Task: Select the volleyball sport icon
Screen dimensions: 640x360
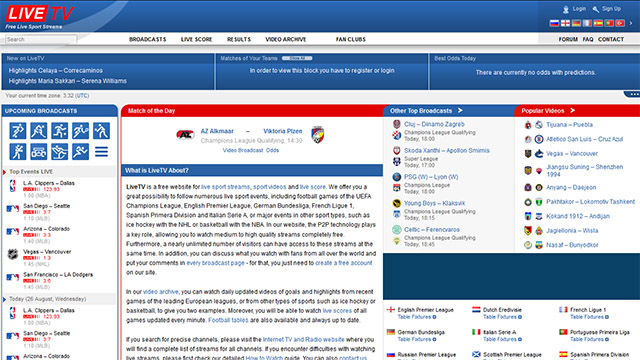Action: 101,131
